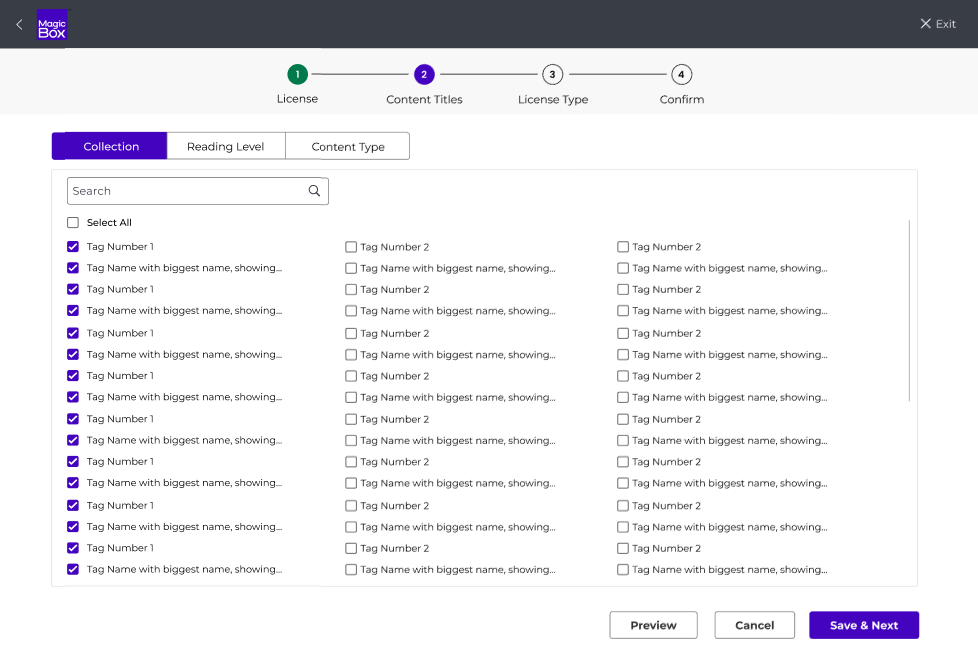Open step 4 Confirm circle

(x=681, y=74)
